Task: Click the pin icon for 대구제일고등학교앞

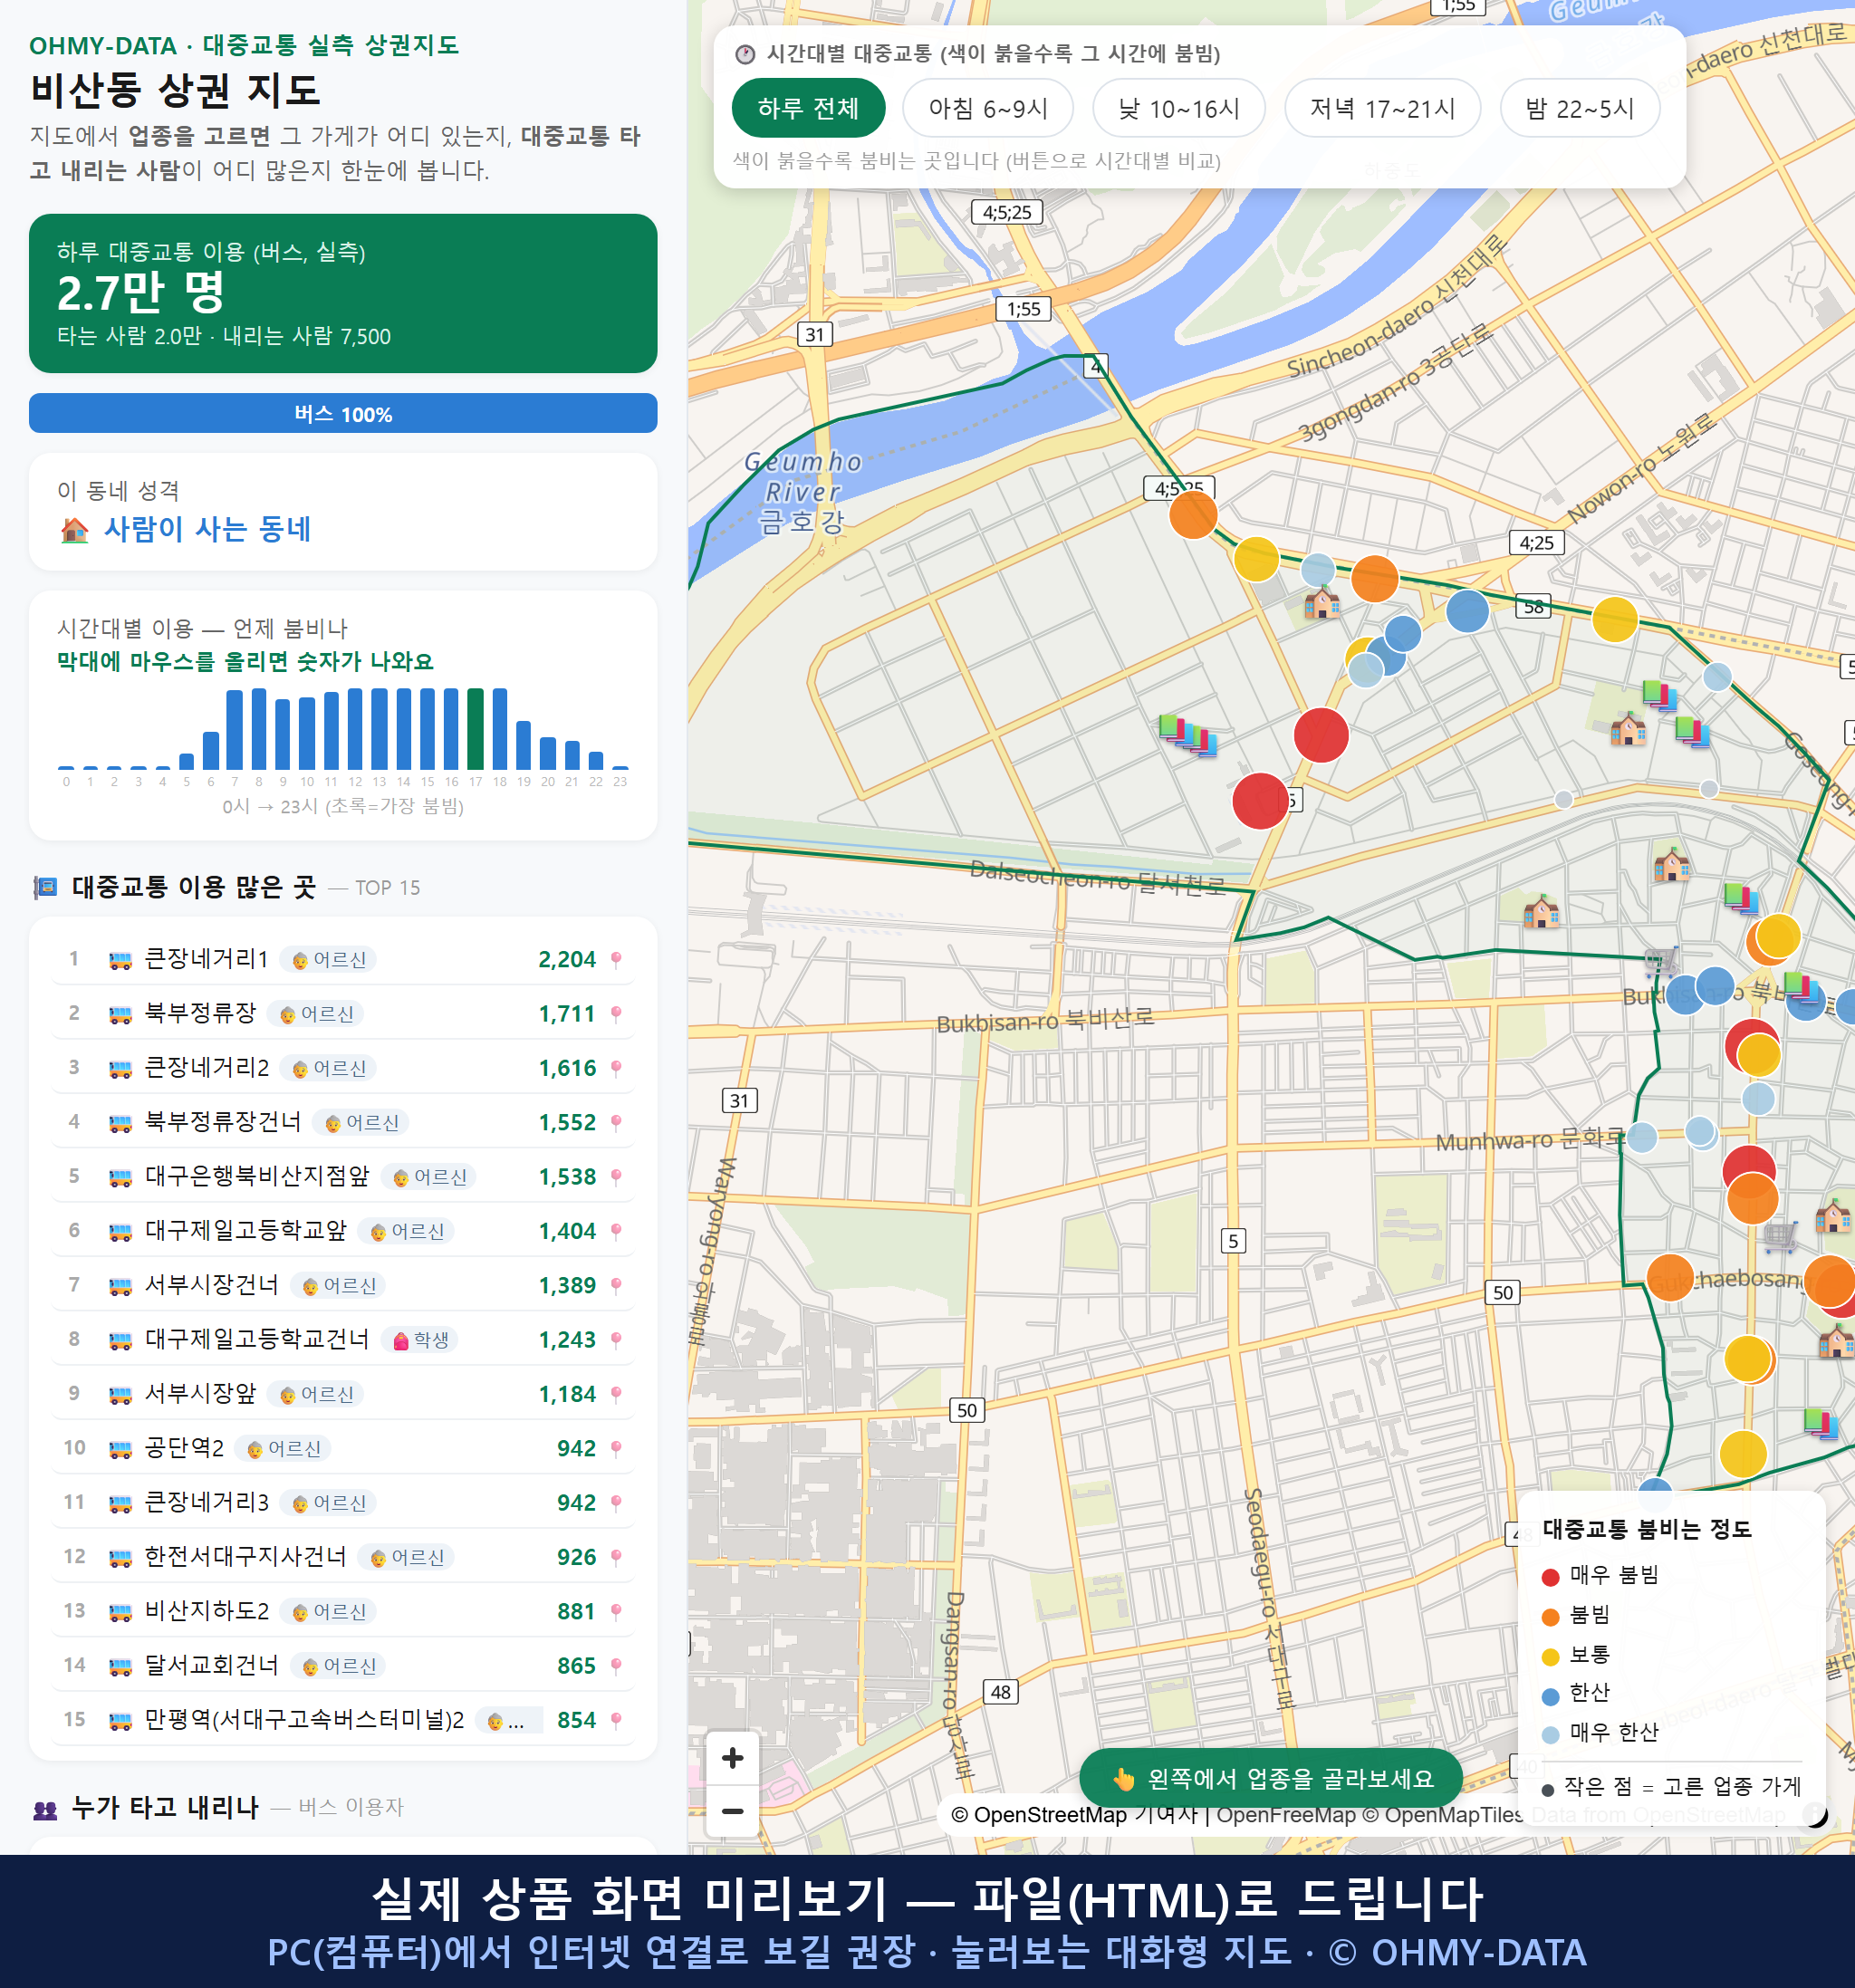Action: click(x=616, y=1231)
